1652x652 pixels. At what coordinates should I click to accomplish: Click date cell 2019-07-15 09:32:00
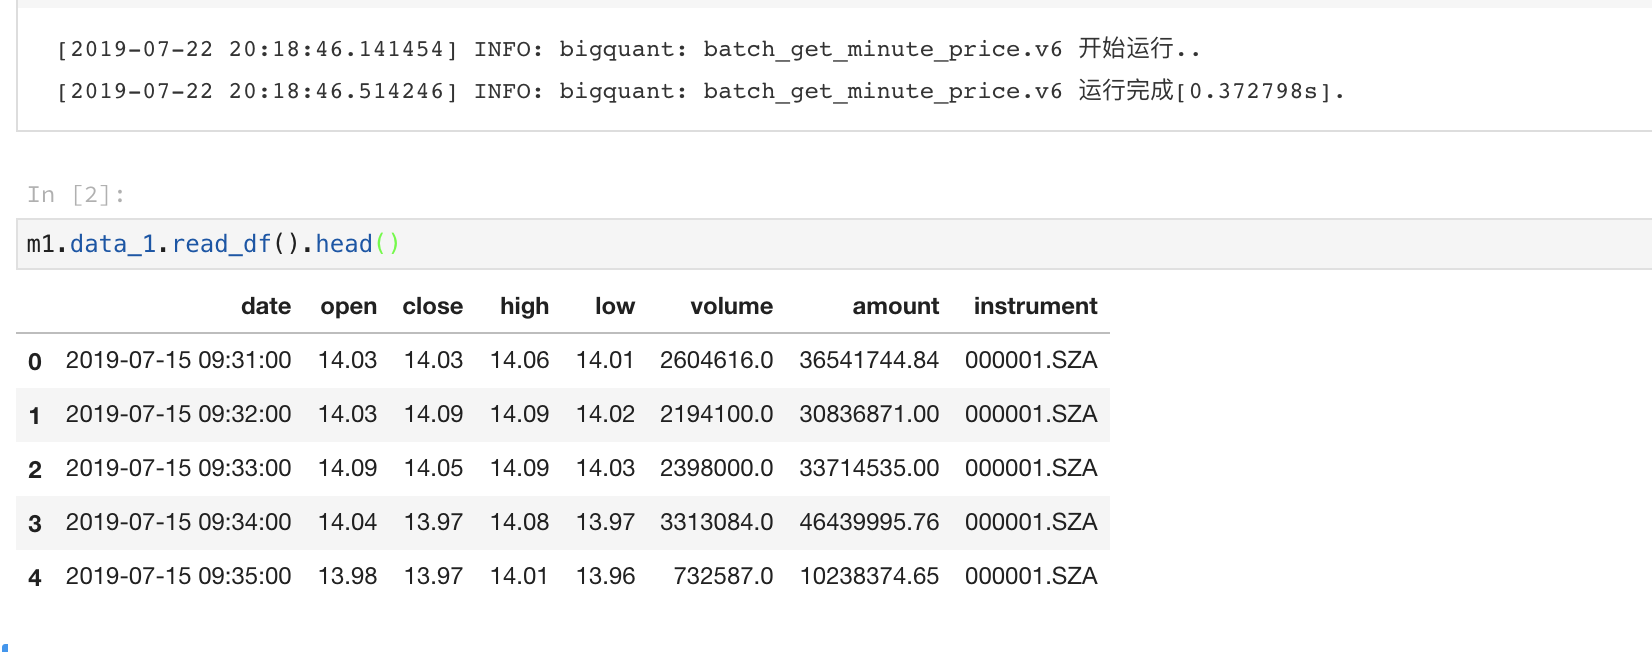click(178, 414)
